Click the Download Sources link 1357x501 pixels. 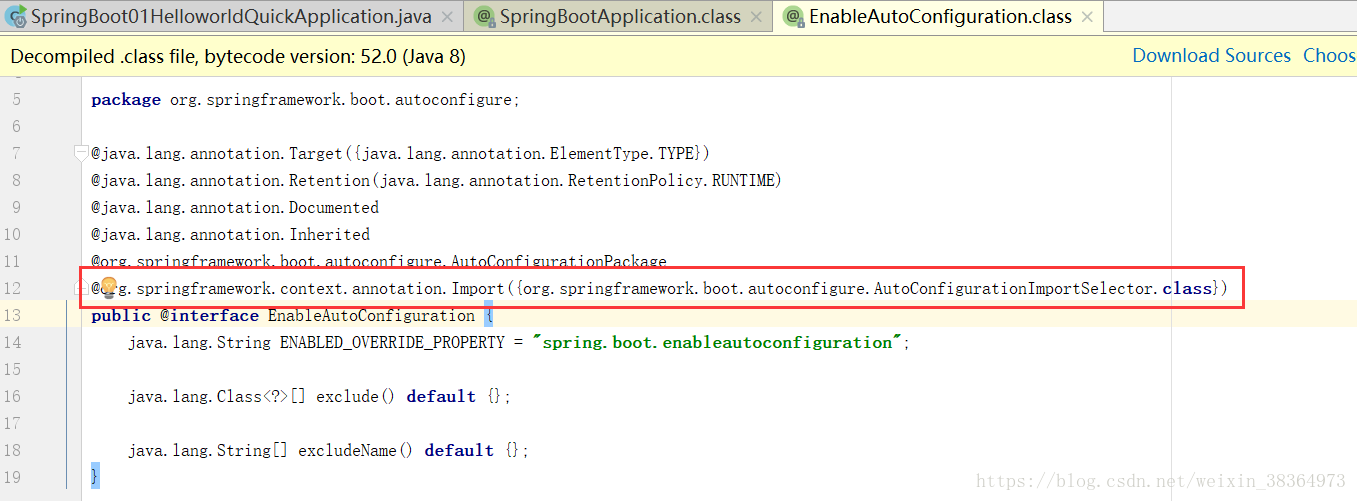point(1211,56)
